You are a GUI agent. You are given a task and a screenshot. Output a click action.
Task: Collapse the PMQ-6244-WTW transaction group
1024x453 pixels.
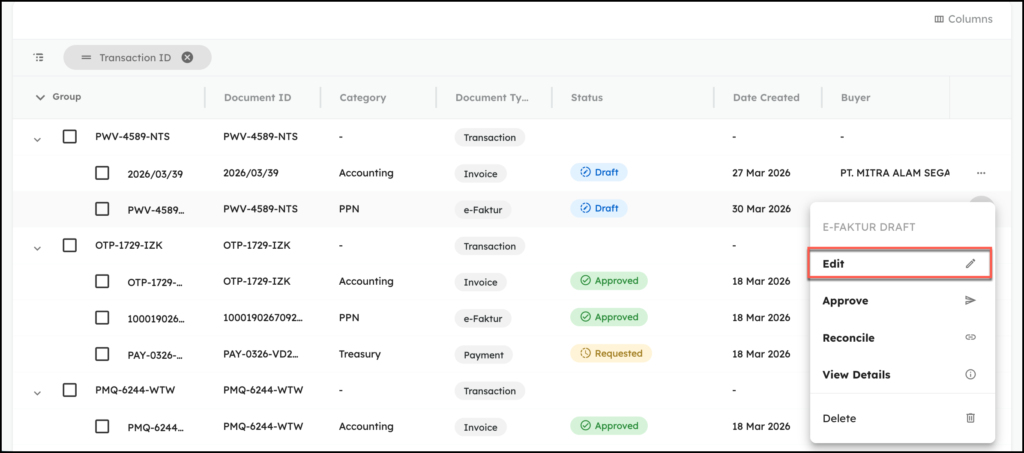(x=38, y=393)
